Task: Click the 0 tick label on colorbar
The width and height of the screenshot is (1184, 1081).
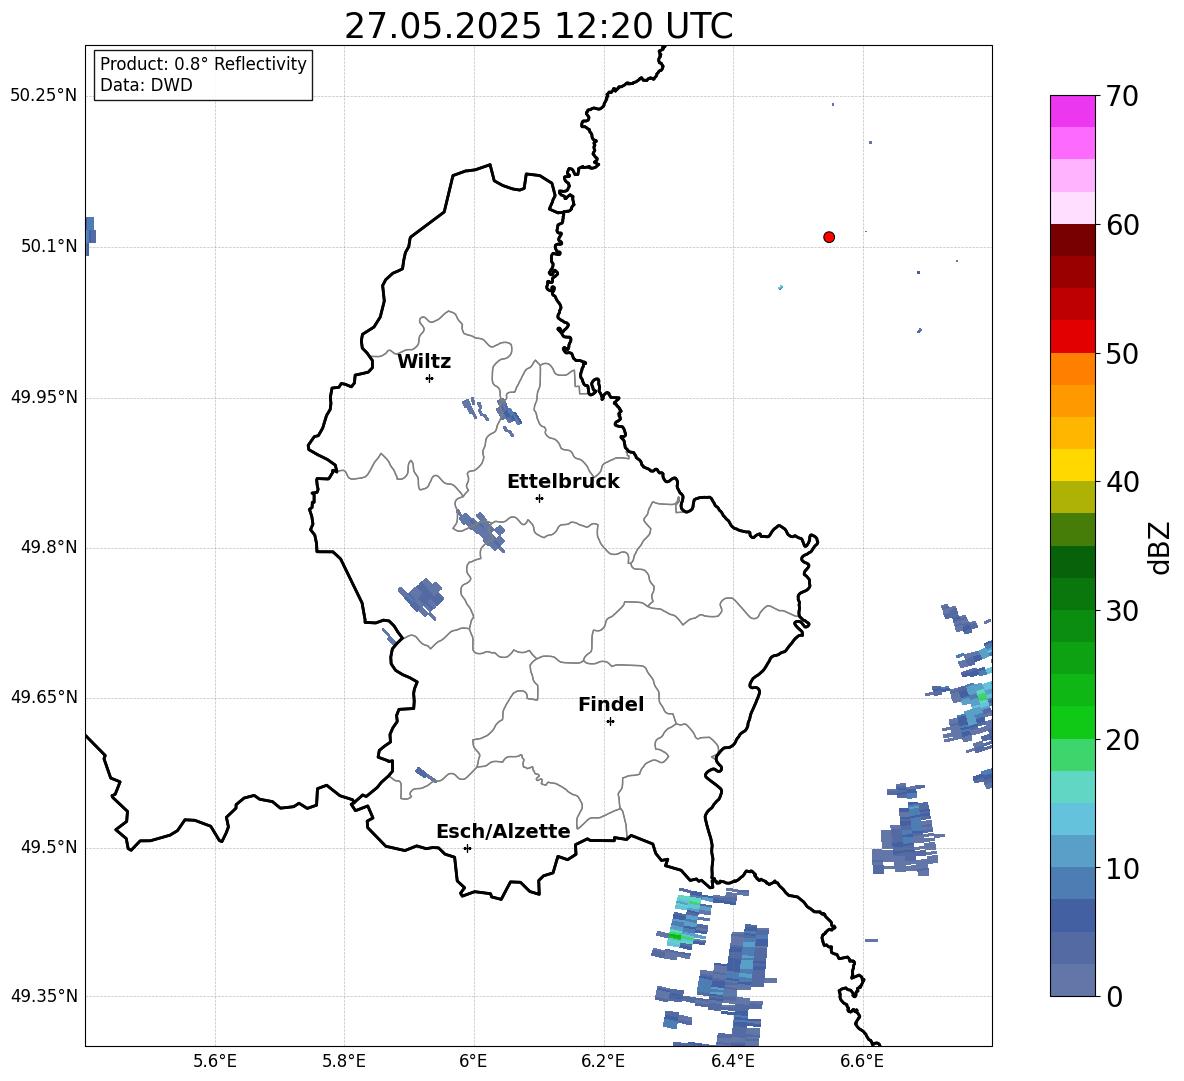Action: (x=1114, y=997)
